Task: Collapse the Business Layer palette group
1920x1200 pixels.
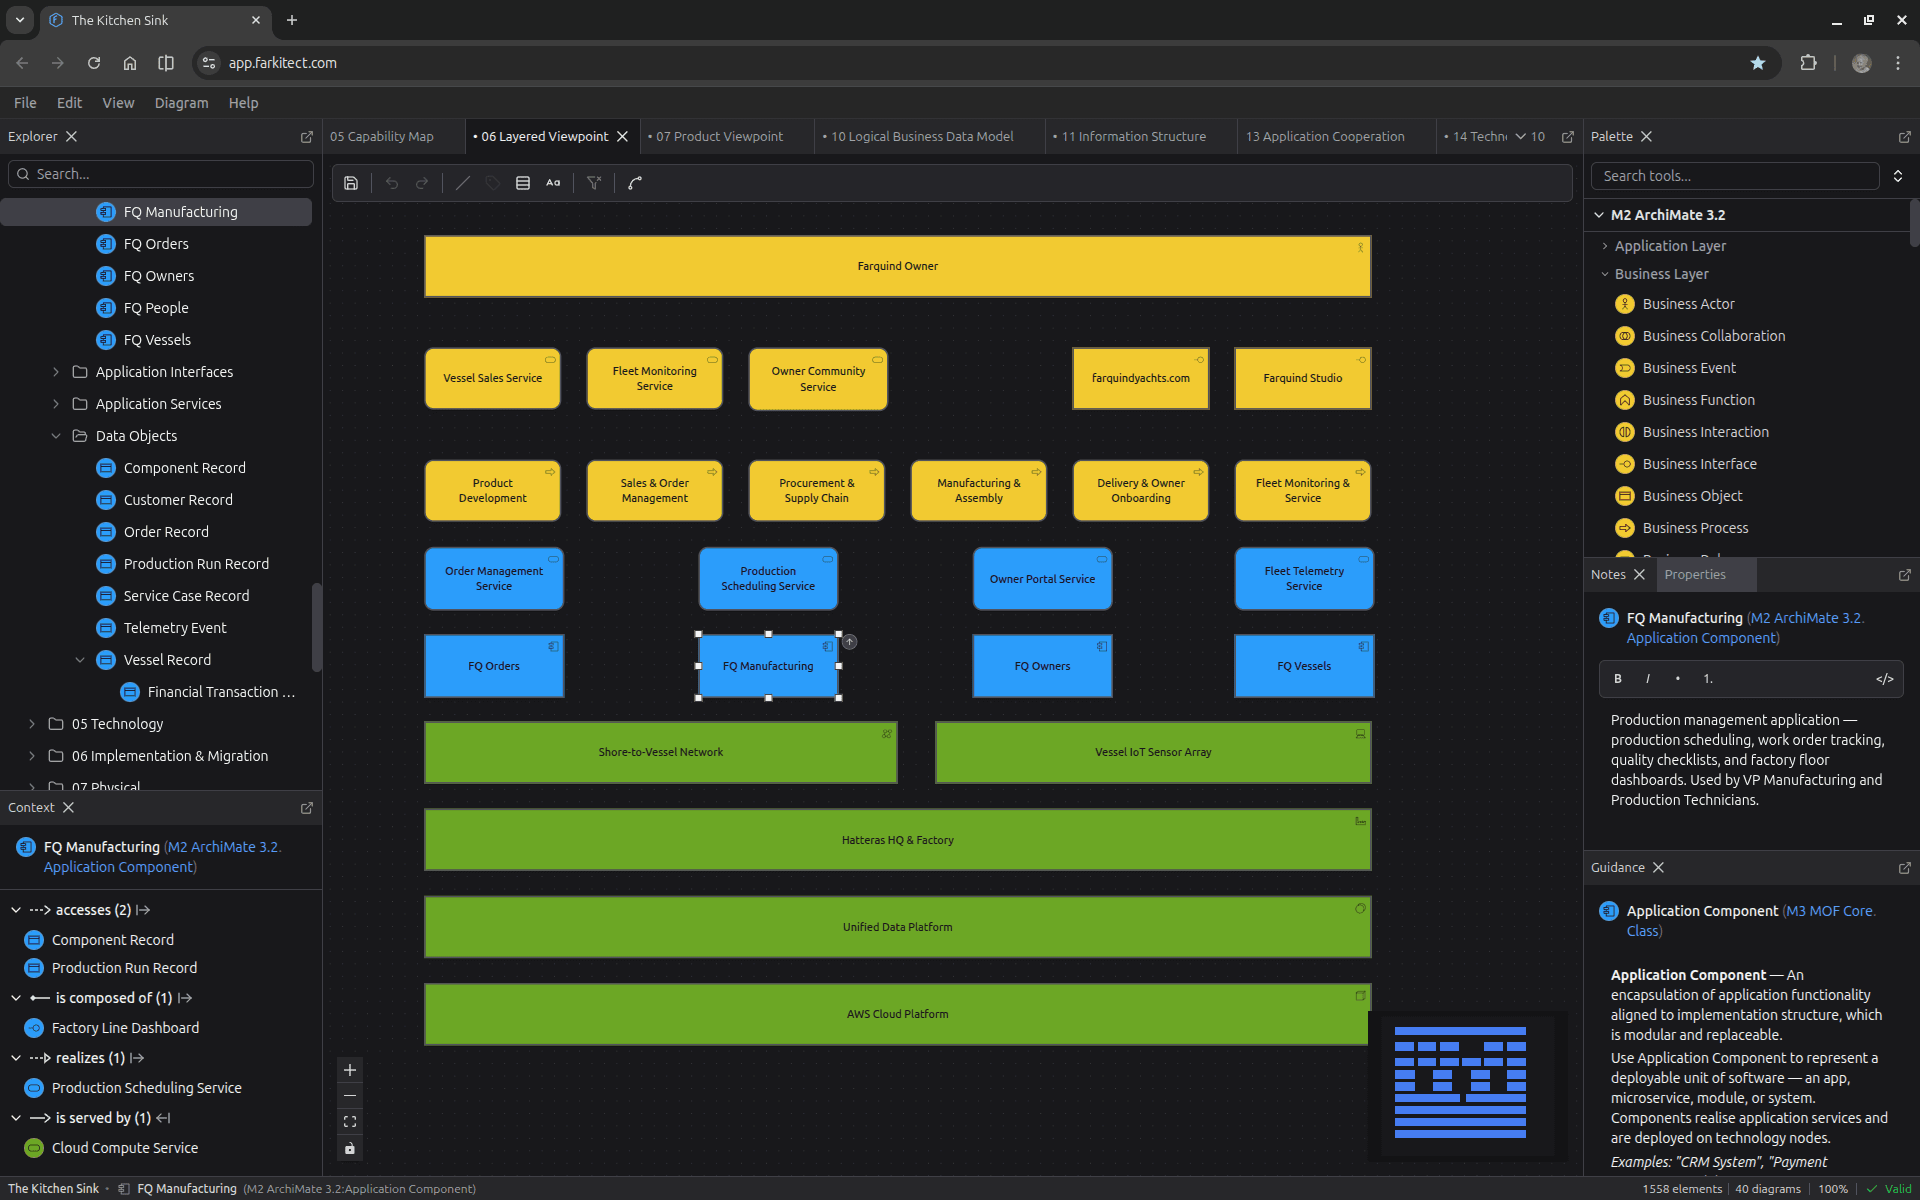Action: tap(1605, 274)
